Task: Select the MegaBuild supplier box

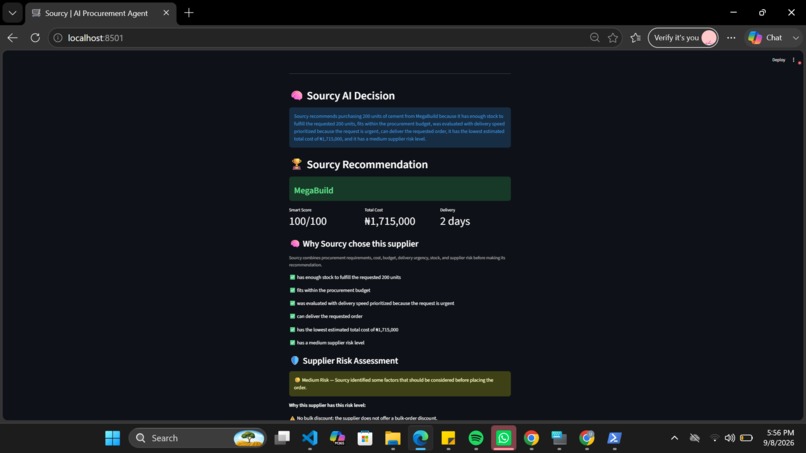Action: pyautogui.click(x=400, y=189)
